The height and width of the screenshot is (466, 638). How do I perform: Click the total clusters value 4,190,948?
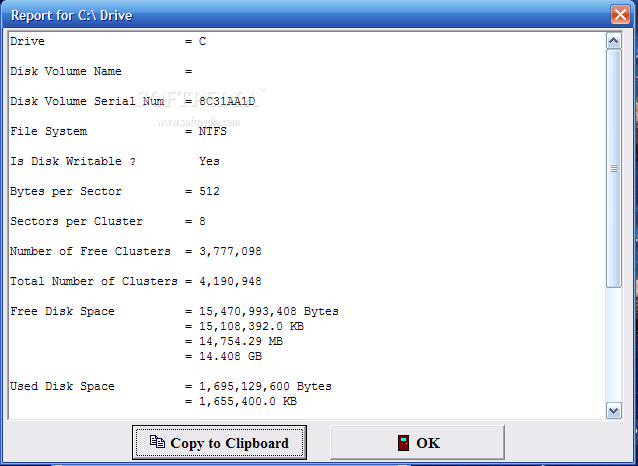[x=230, y=282]
